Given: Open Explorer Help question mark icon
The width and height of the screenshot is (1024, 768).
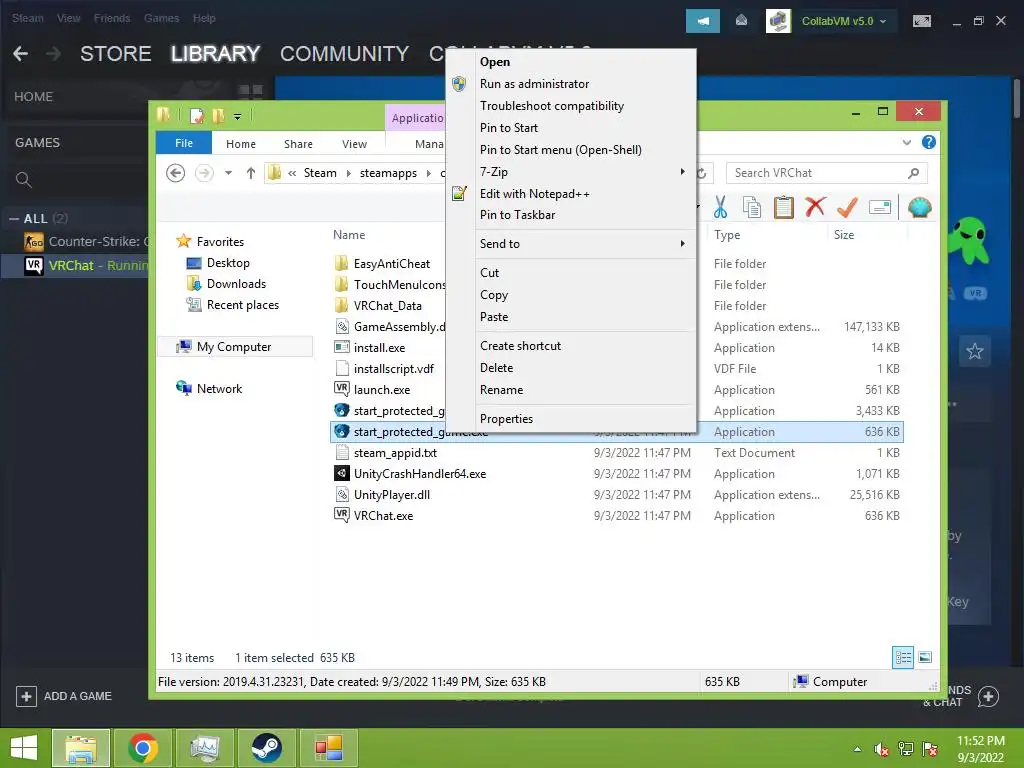Looking at the screenshot, I should pyautogui.click(x=929, y=142).
